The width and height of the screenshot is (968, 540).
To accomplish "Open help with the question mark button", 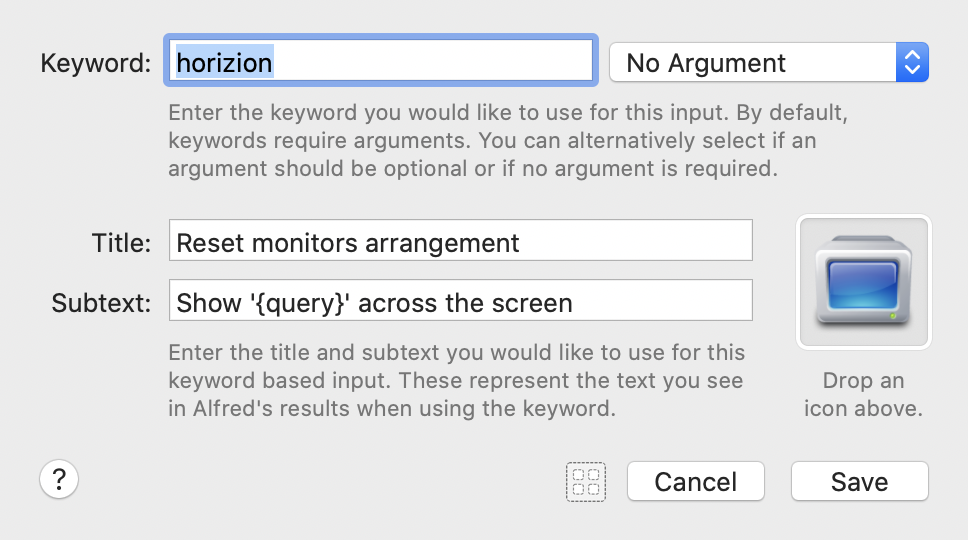I will tap(59, 480).
